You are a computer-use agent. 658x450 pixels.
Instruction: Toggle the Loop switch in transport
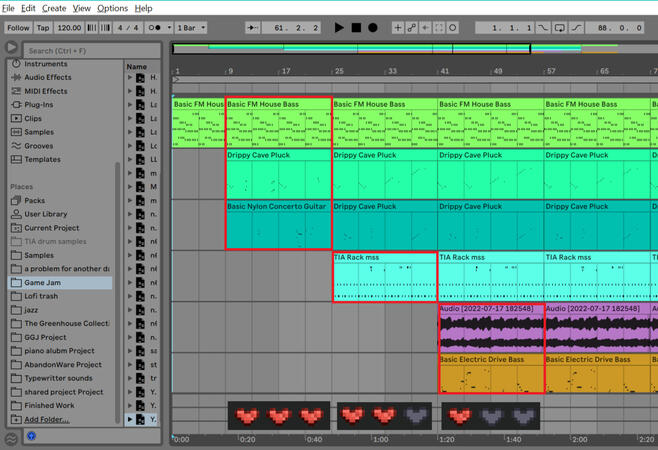click(559, 28)
